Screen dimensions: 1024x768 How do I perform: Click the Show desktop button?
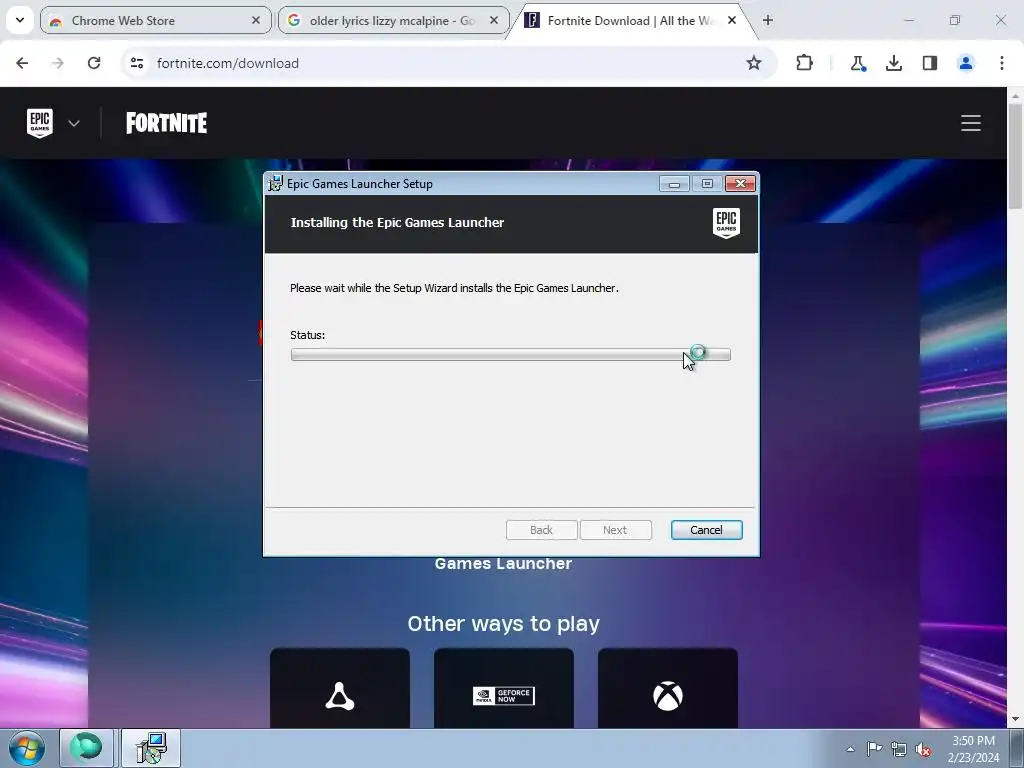[x=1017, y=748]
